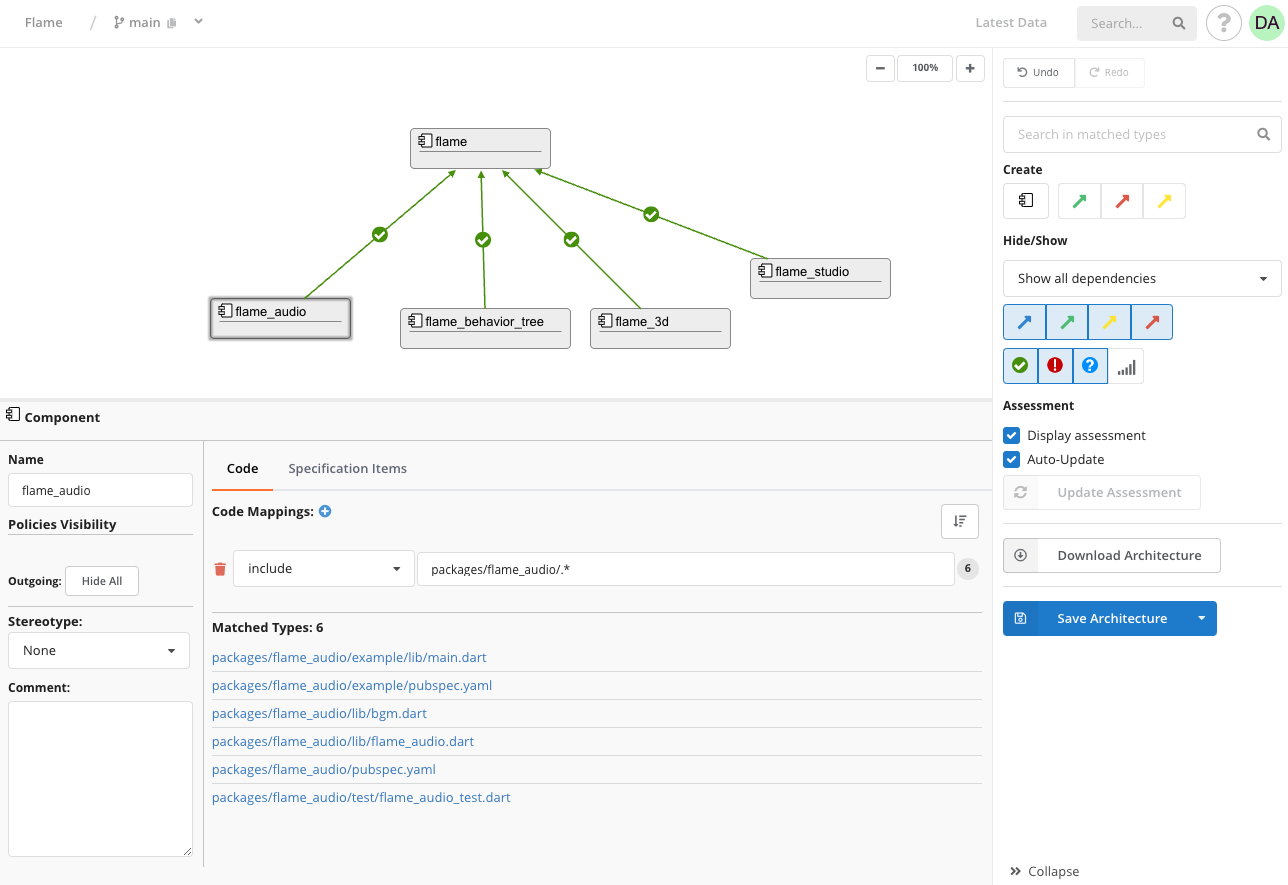Create a red forbidden dependency arrow
This screenshot has height=885, width=1288.
click(1122, 200)
